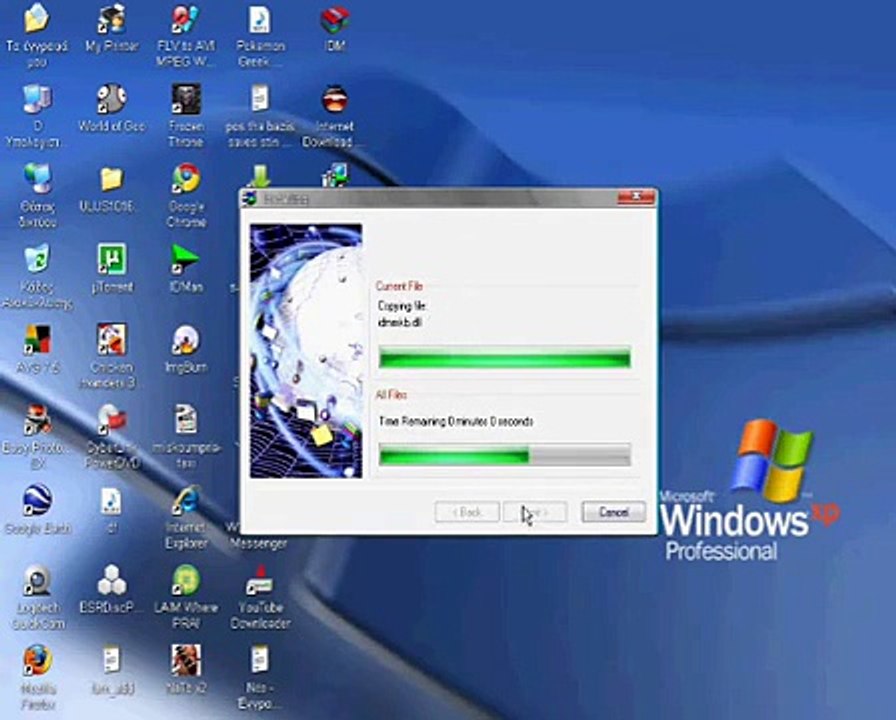Click the All Files progress bar
Viewport: 896px width, 720px height.
(505, 455)
